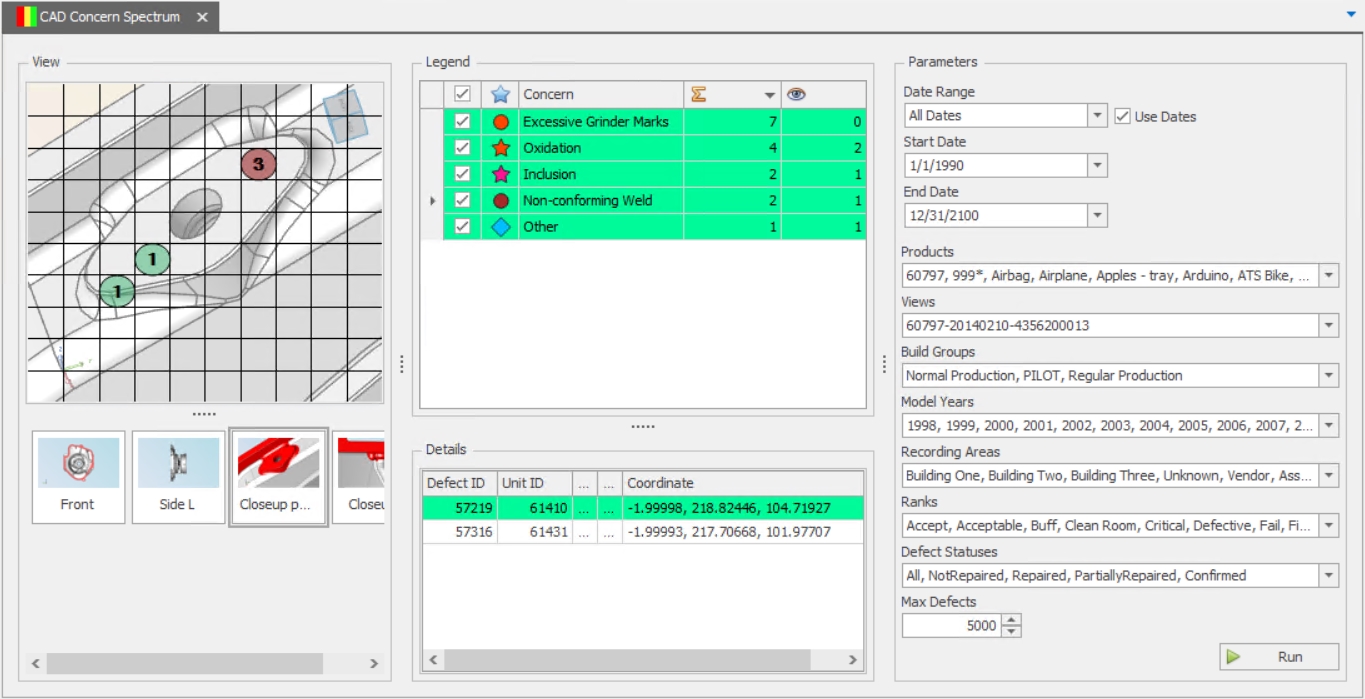This screenshot has width=1365, height=699.
Task: Click the Coordinate column header
Action: pos(740,483)
